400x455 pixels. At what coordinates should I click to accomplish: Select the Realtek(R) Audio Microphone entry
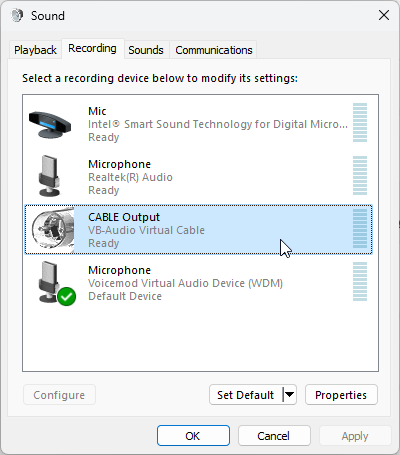pos(198,177)
